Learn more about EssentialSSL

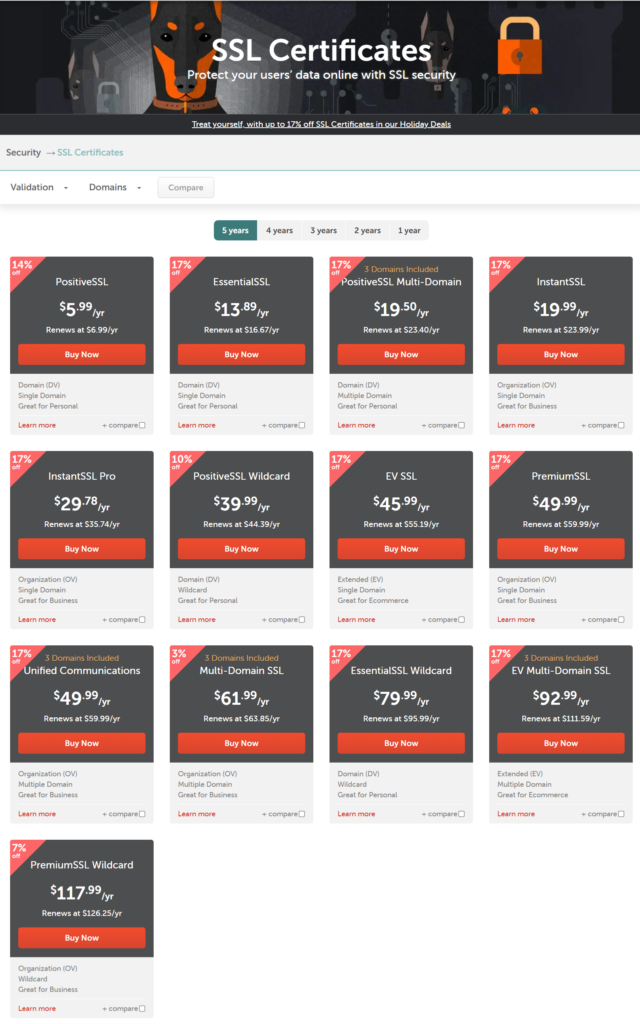pos(197,425)
